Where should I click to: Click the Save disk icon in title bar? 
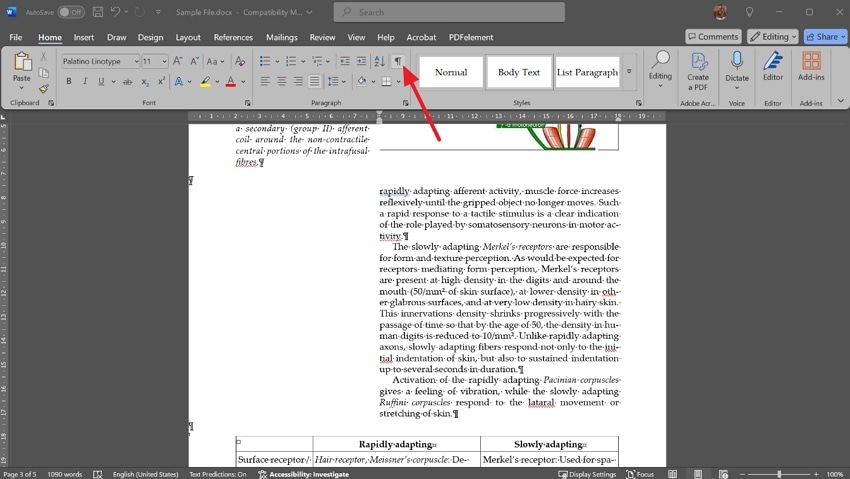[98, 12]
